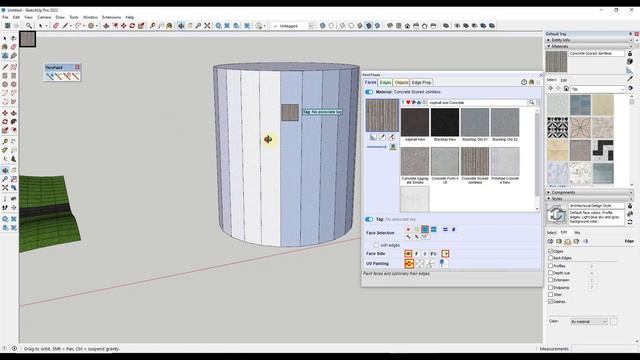The width and height of the screenshot is (640, 360).
Task: Select the highlighted blue Face Selection mode icon
Action: point(425,229)
